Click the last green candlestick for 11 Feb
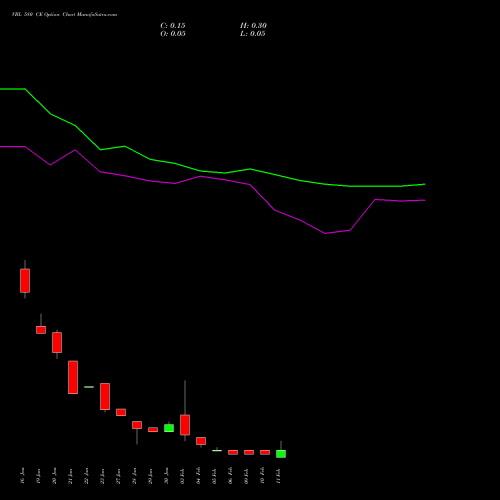 coord(281,454)
